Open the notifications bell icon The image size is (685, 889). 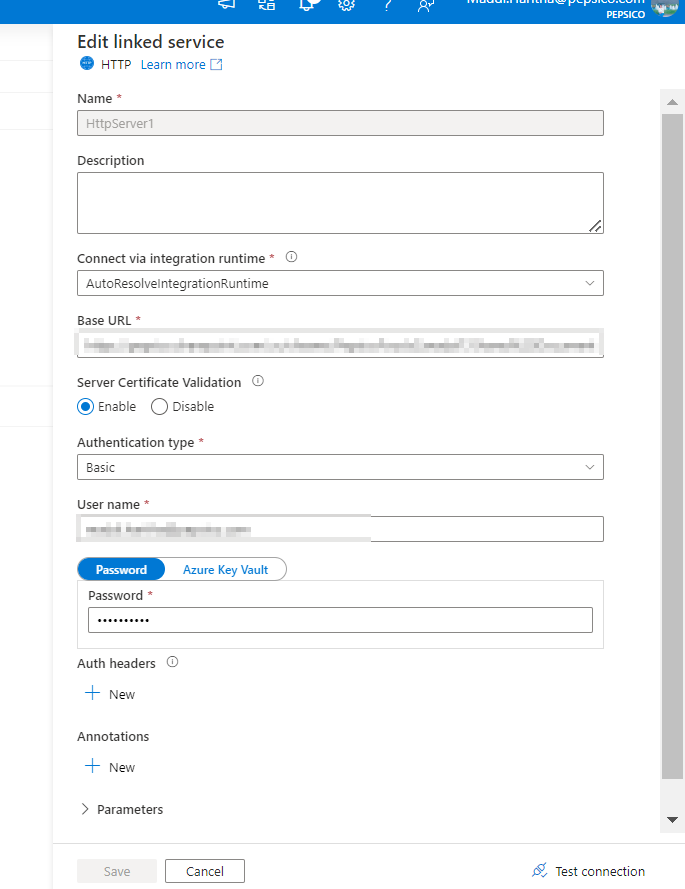[307, 5]
